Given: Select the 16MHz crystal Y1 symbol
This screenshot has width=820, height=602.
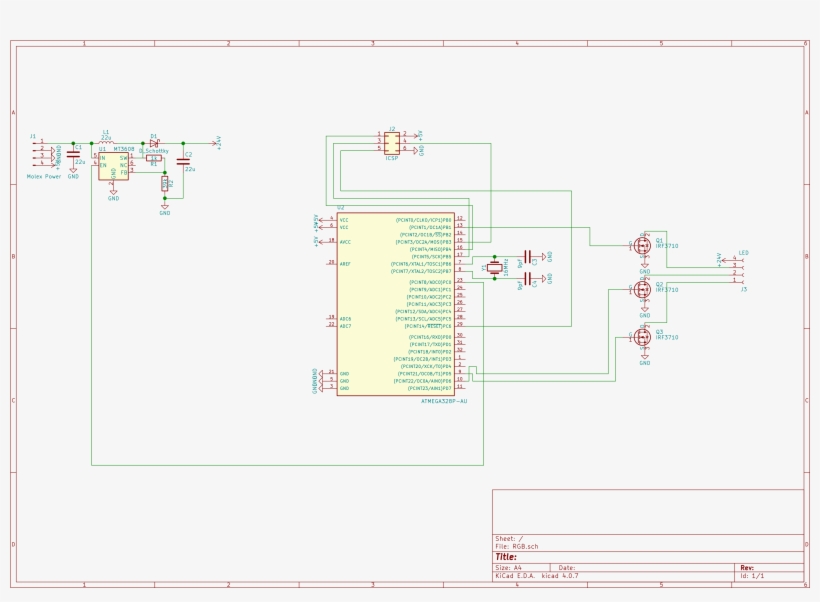Looking at the screenshot, I should (x=494, y=267).
